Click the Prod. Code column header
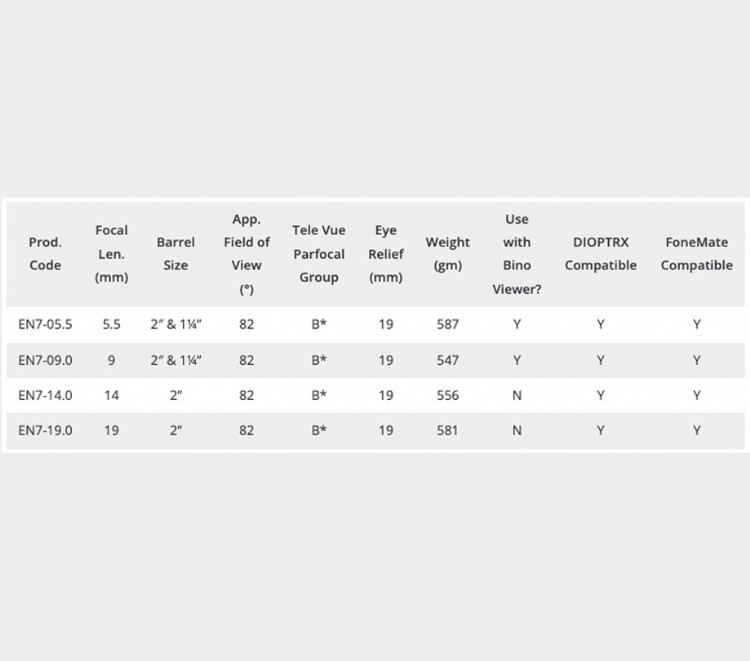This screenshot has width=750, height=661. pos(45,254)
